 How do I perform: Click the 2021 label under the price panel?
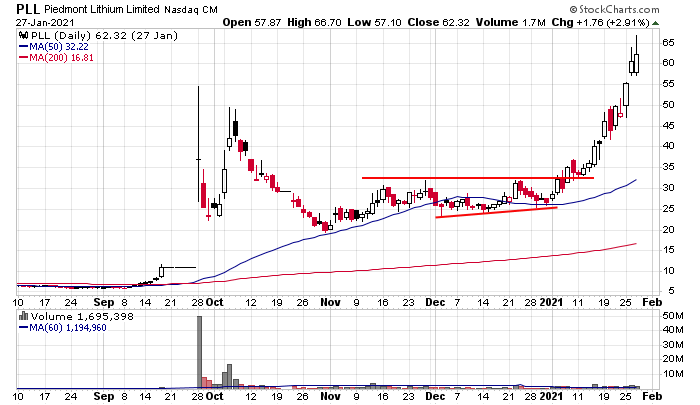551,302
